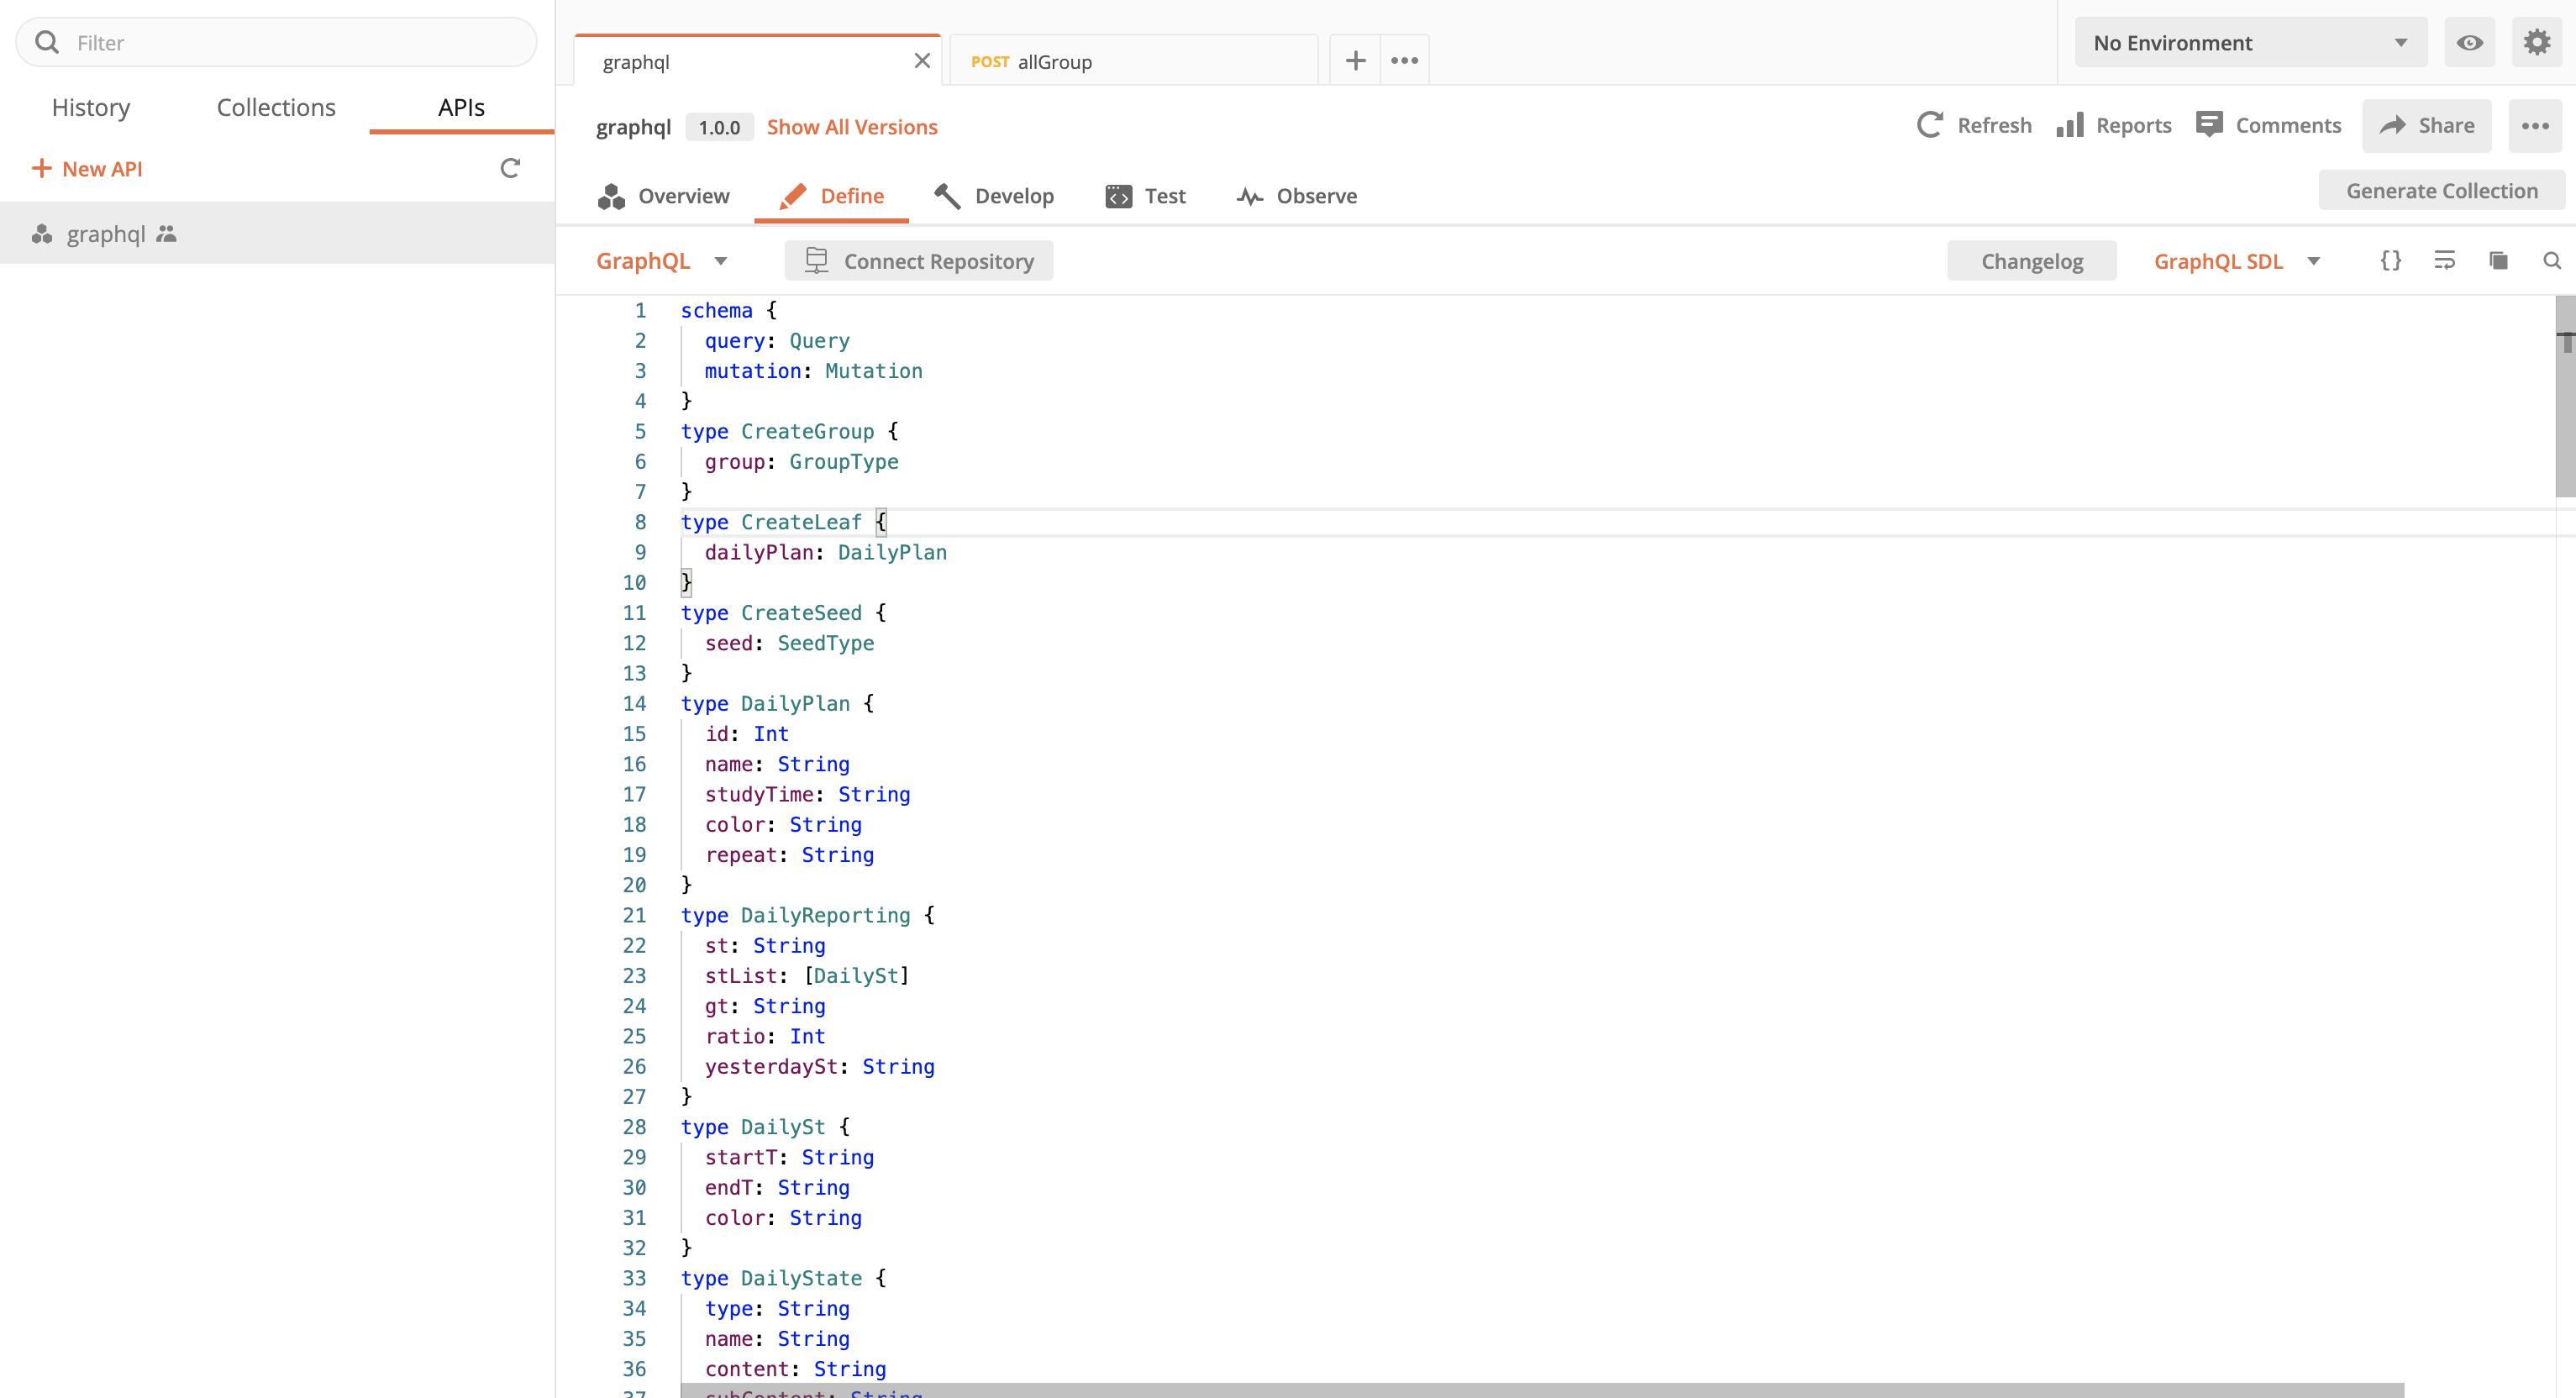Click Show All Versions link

(x=852, y=127)
